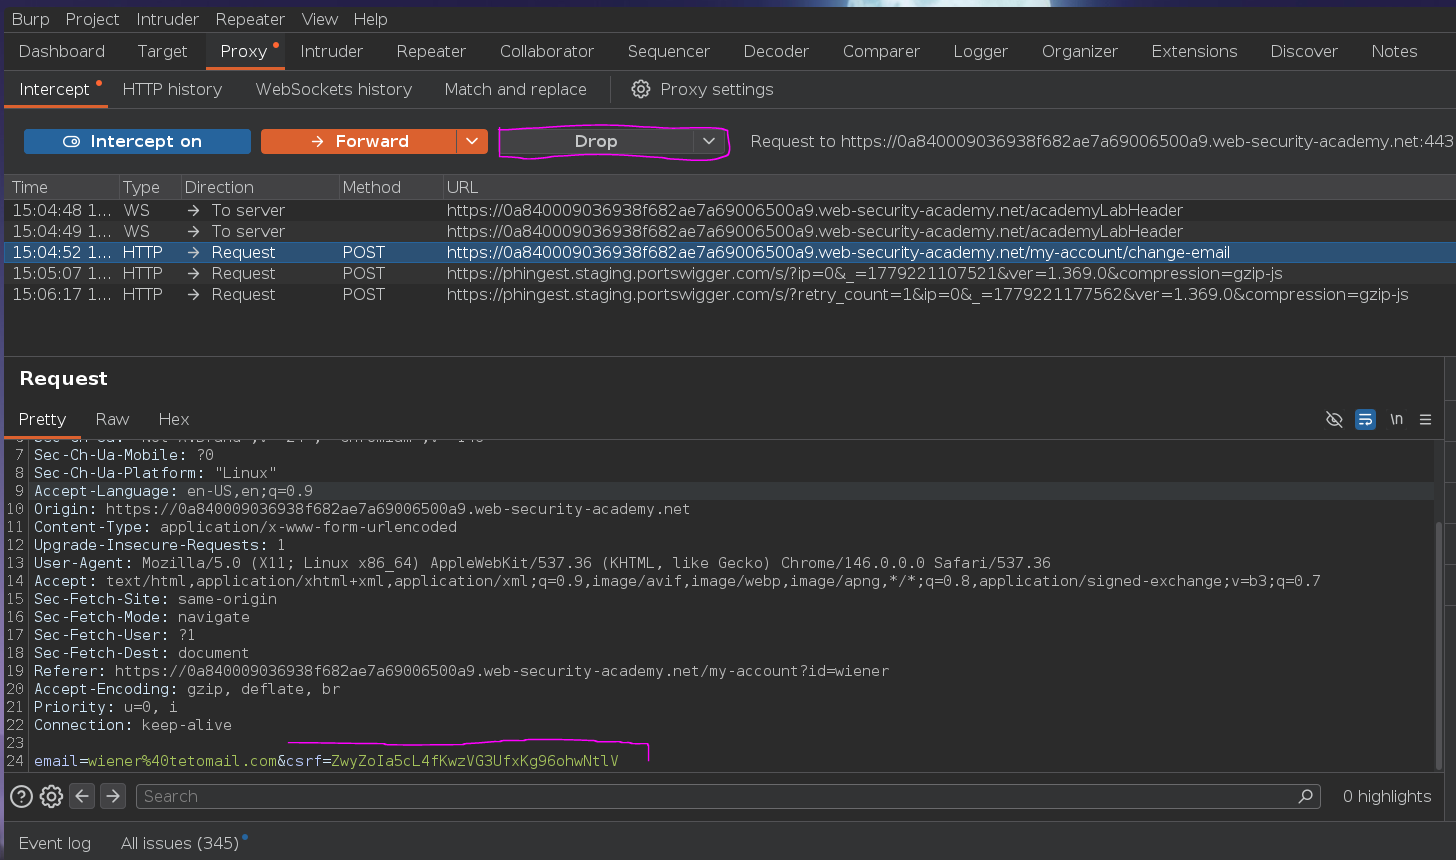The width and height of the screenshot is (1456, 860).
Task: Select the Intercept sub-tab
Action: click(x=54, y=89)
